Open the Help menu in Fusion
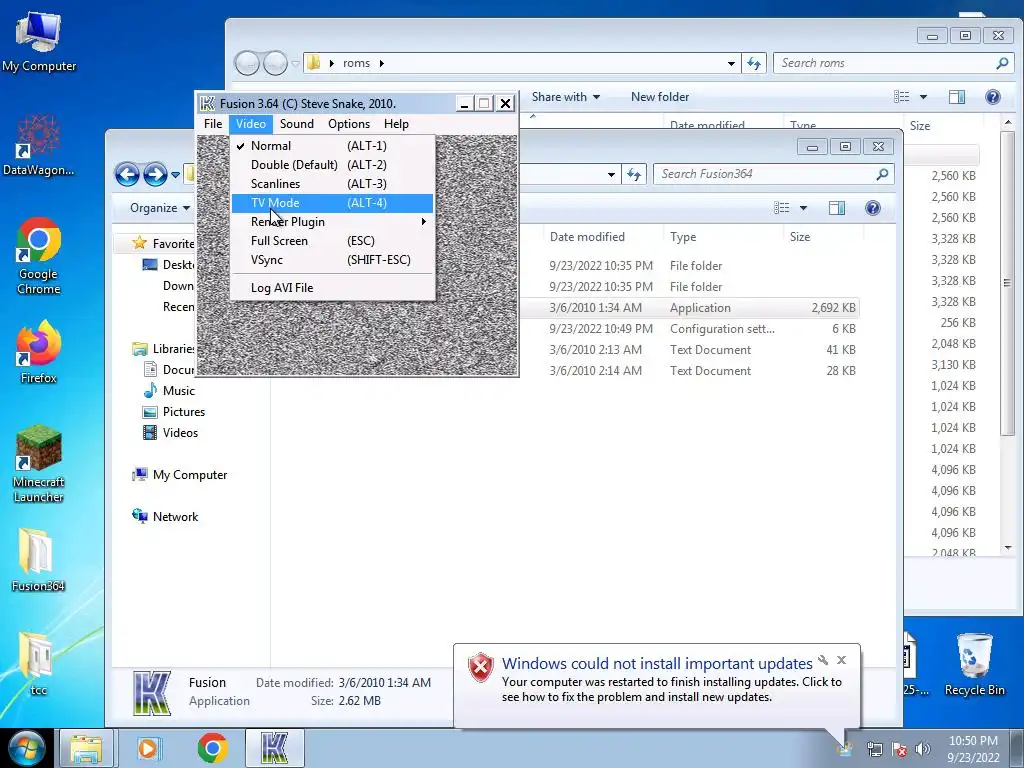 coord(396,123)
